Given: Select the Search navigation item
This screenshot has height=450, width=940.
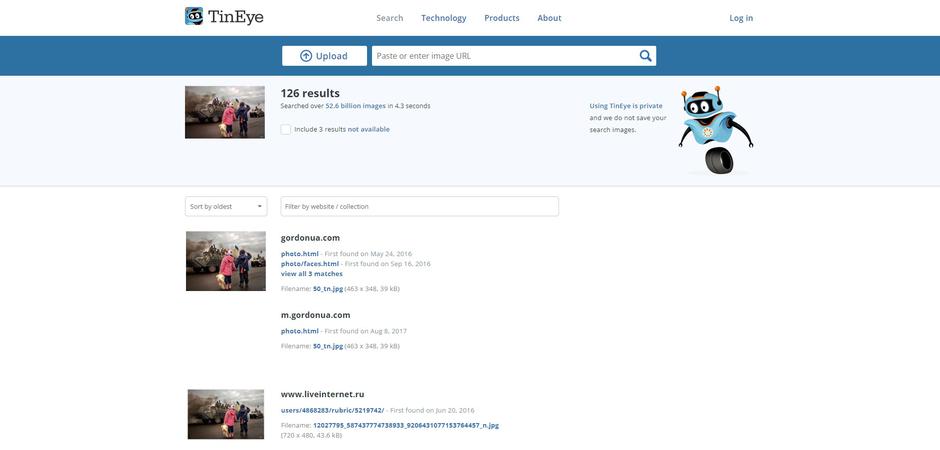Looking at the screenshot, I should pos(389,18).
